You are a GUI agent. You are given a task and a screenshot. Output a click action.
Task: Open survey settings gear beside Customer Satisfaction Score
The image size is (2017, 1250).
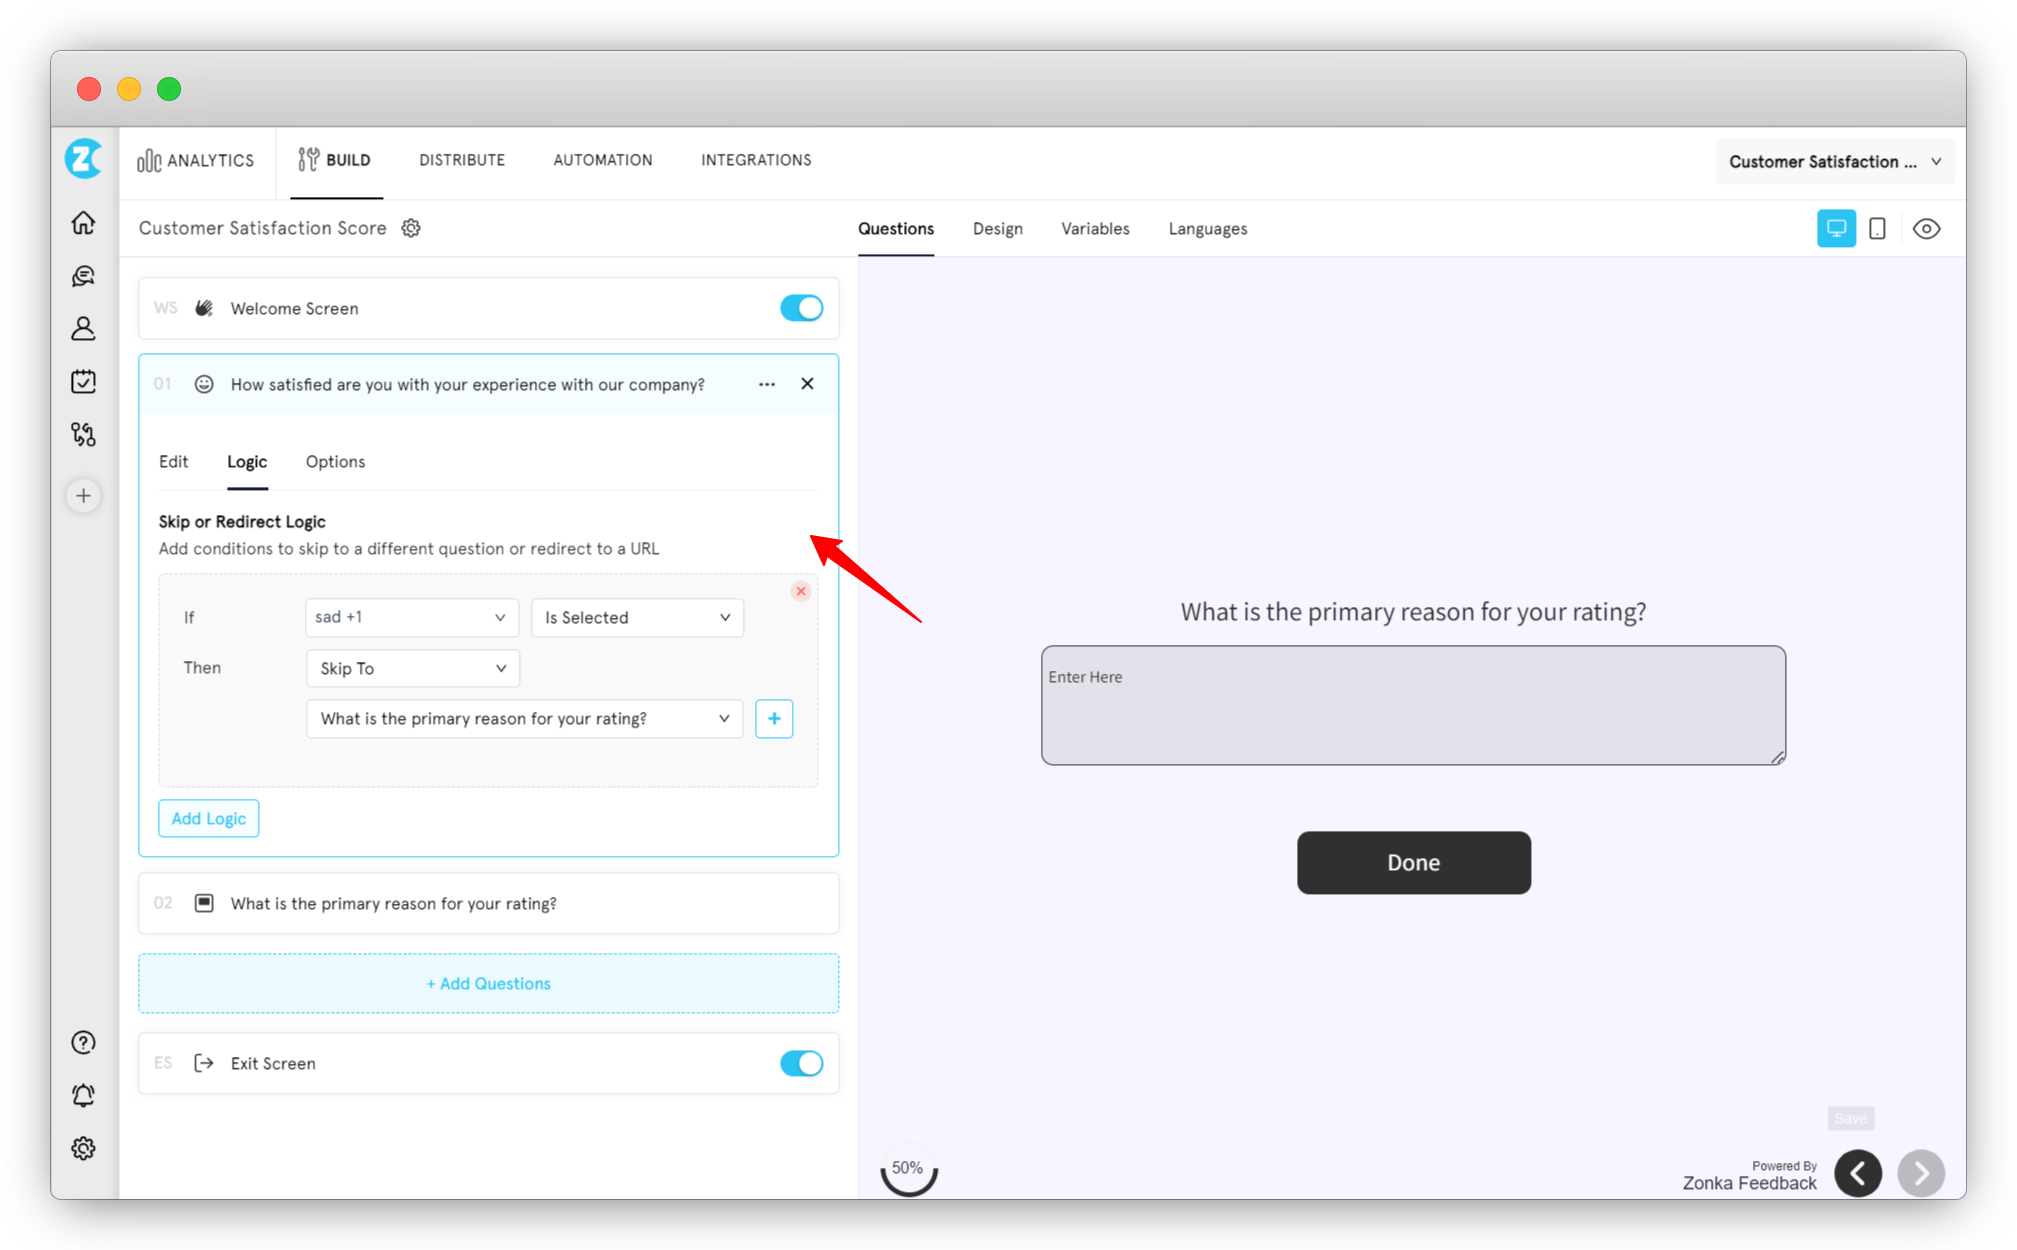click(x=410, y=228)
